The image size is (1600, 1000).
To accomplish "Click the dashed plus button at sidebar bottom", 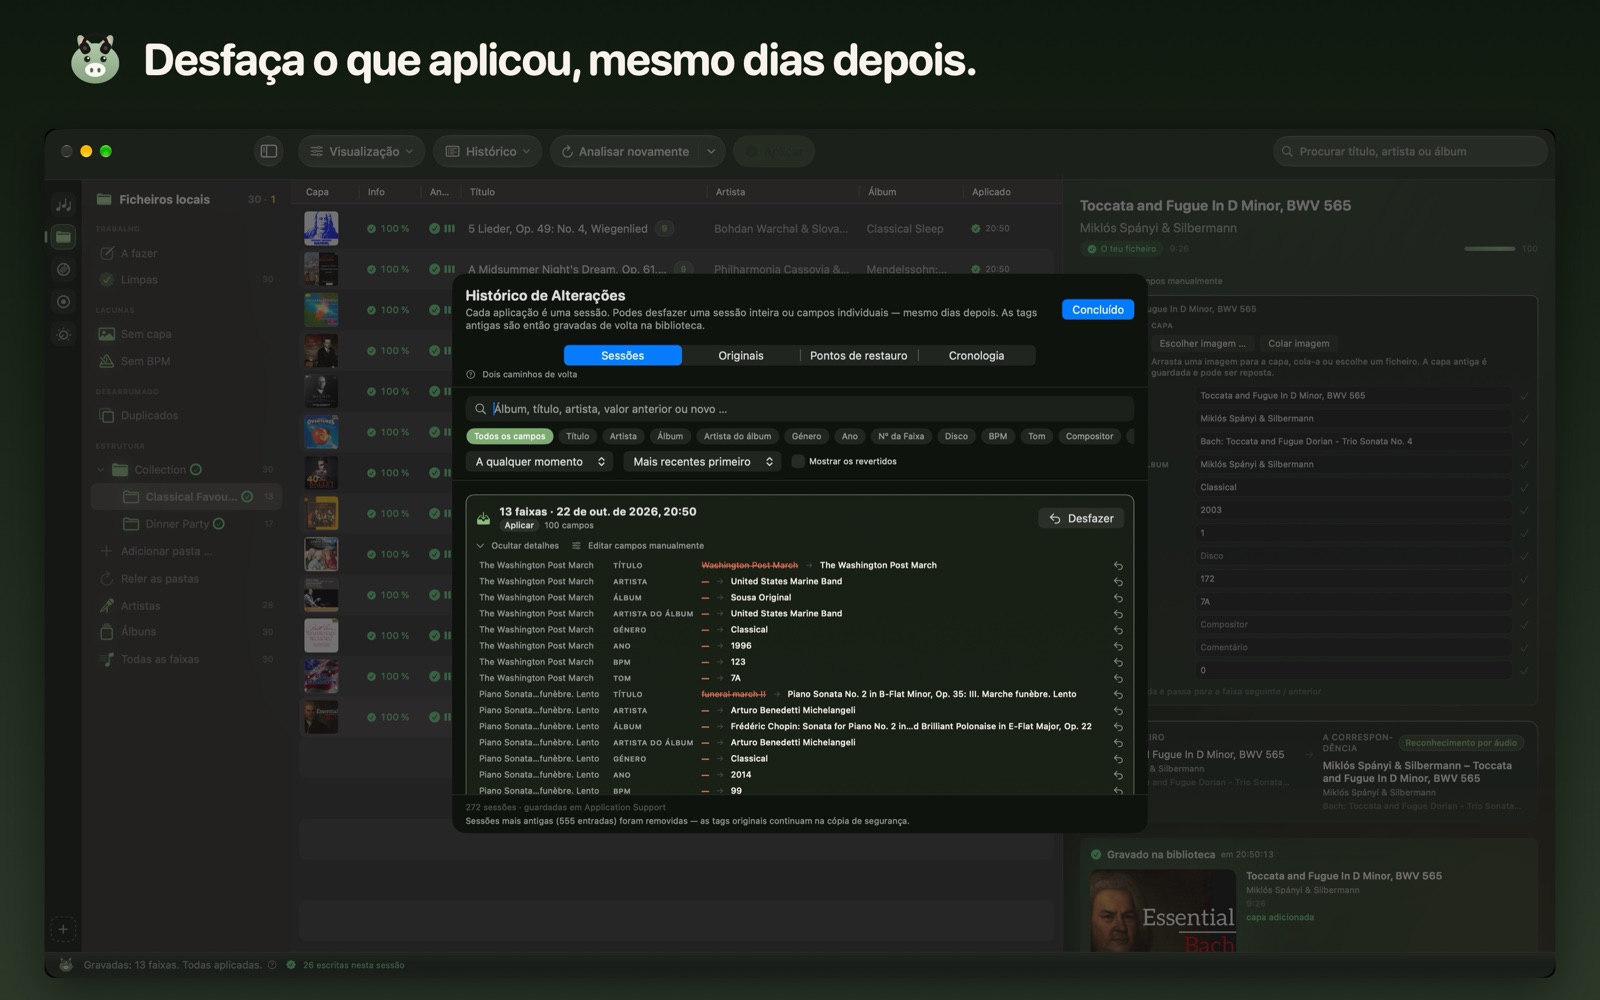I will [63, 929].
